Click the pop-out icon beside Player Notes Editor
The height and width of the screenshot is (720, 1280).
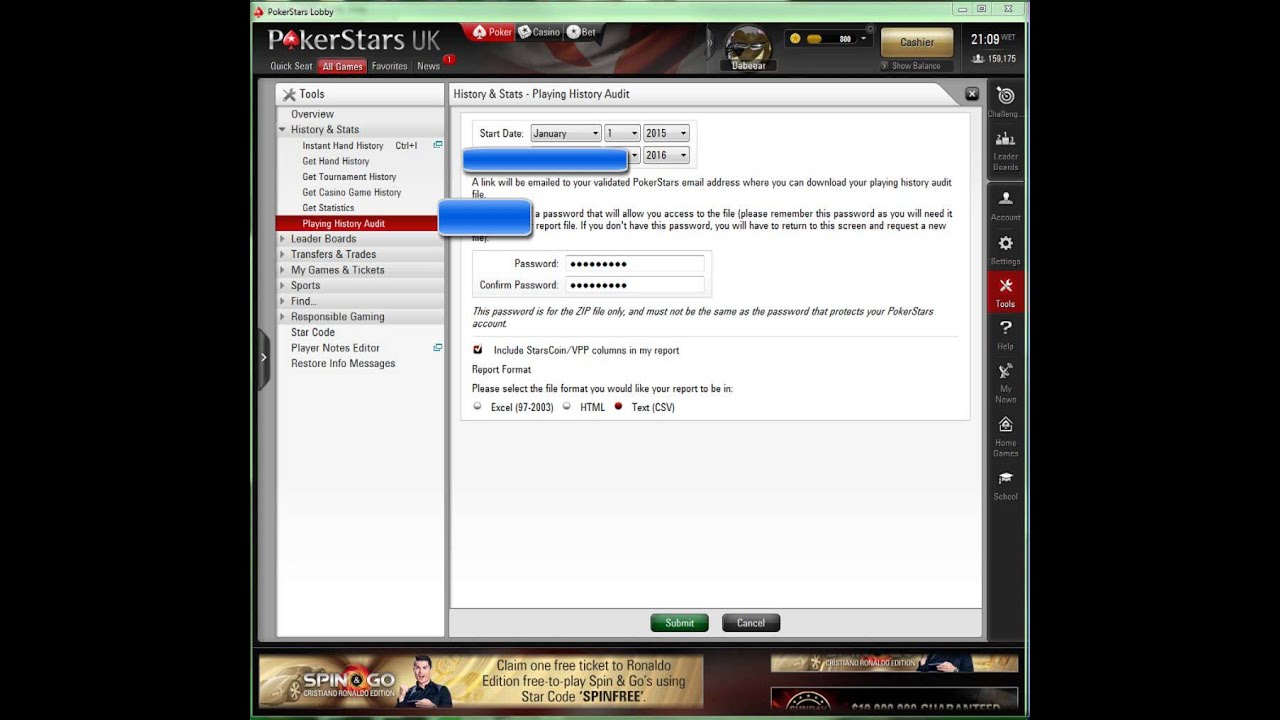437,348
